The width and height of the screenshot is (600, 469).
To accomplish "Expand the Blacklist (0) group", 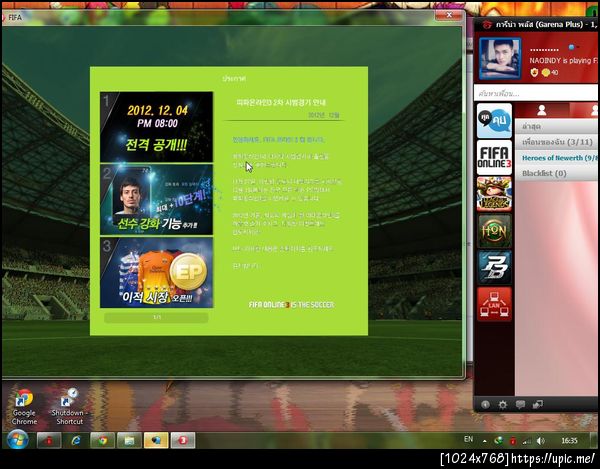I will [557, 173].
